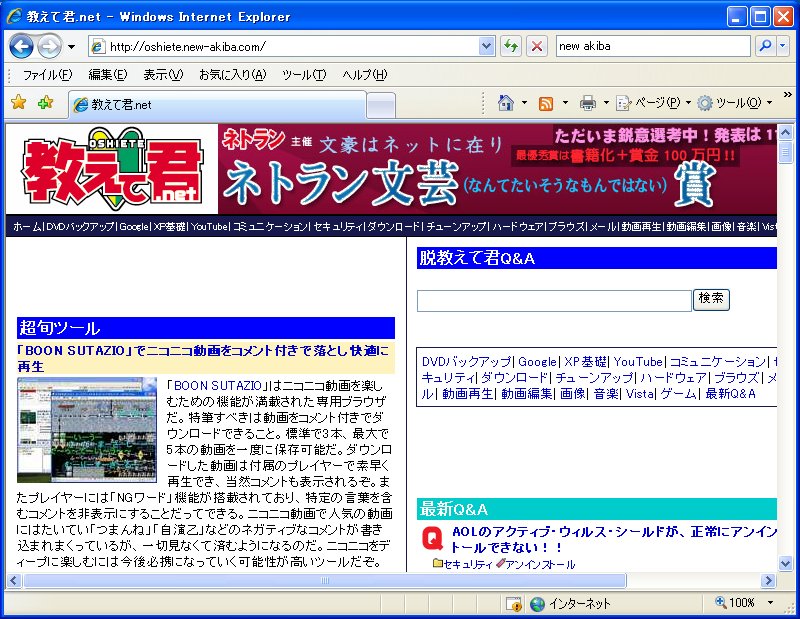Open recent pages dropdown beside Forward button
Image resolution: width=800 pixels, height=619 pixels.
pyautogui.click(x=71, y=47)
